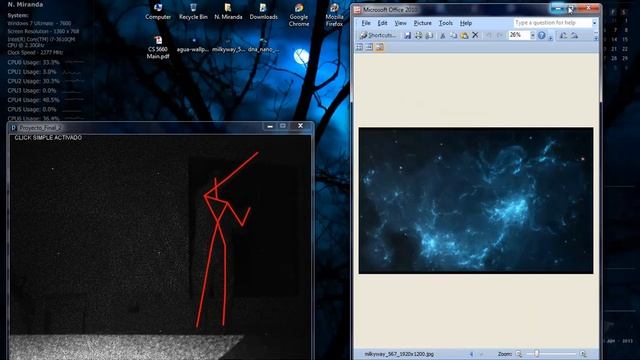
Task: Click the toolbar overflow arrow at far right
Action: click(596, 36)
